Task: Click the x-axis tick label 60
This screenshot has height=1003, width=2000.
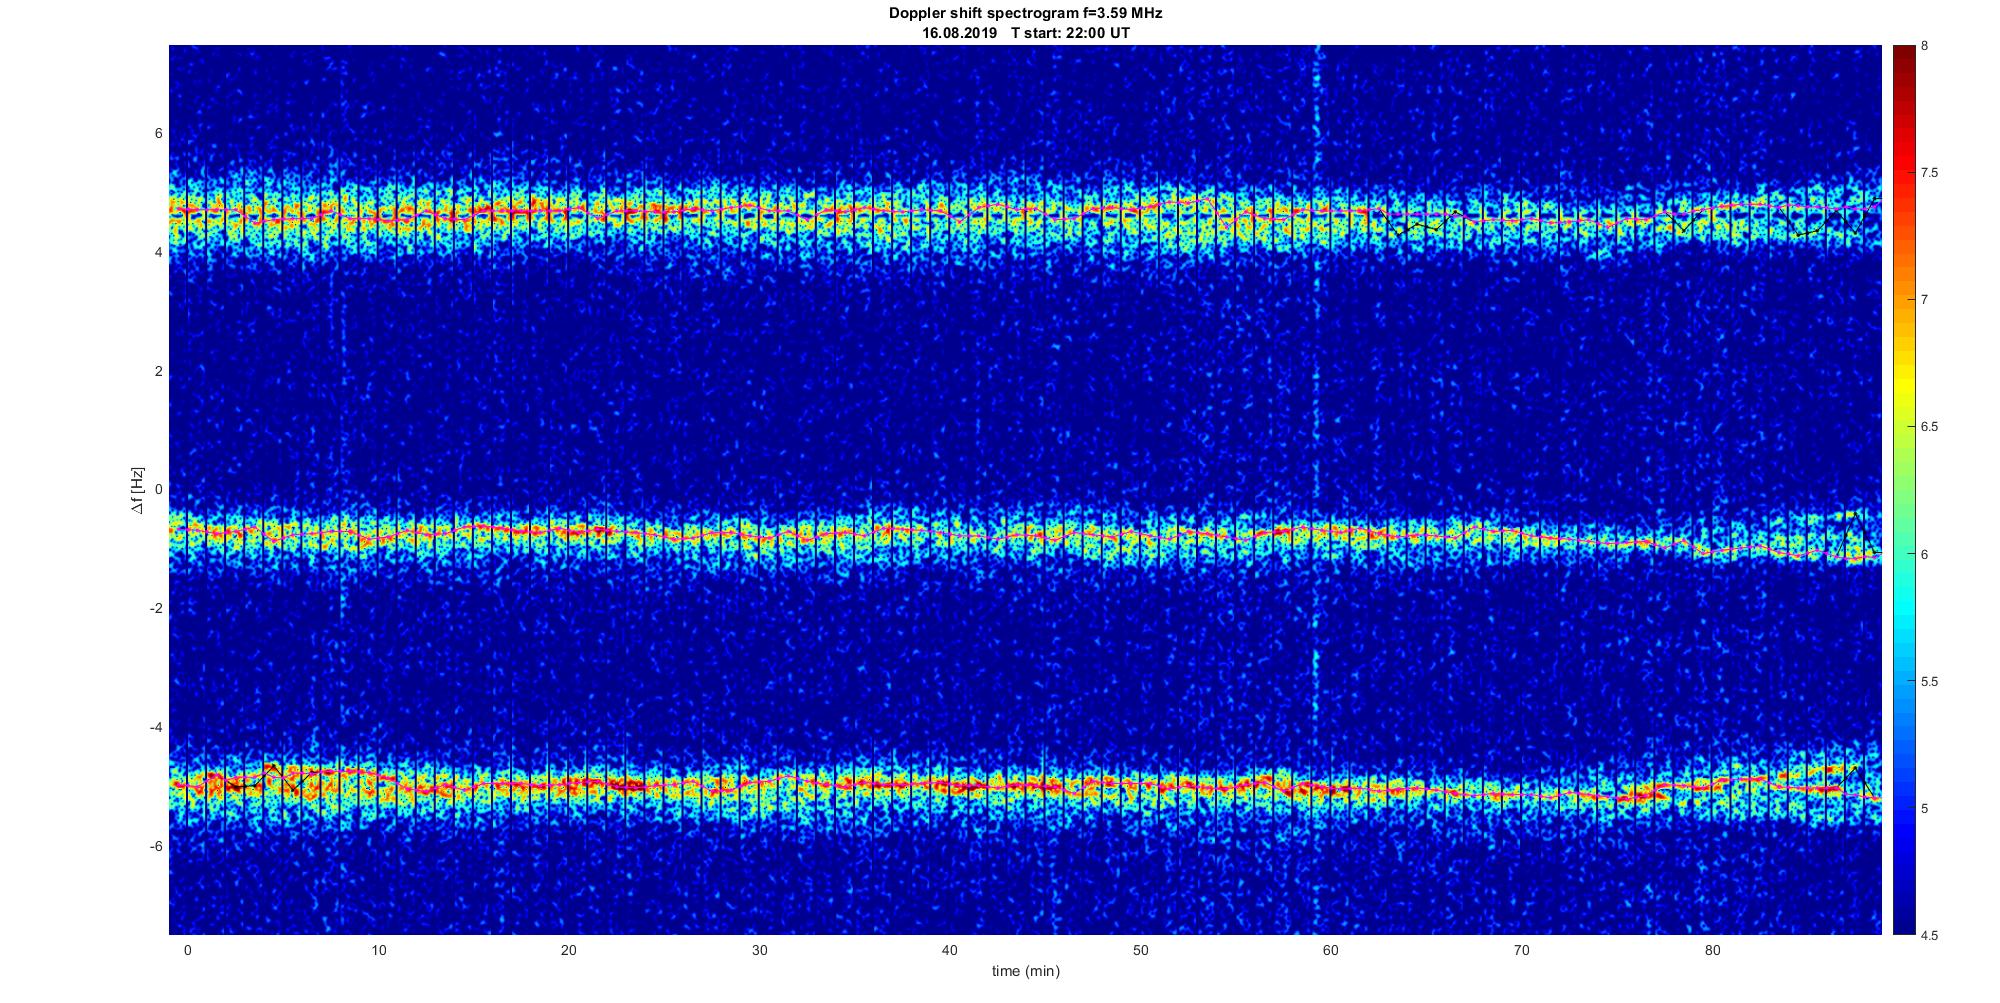Action: click(x=1331, y=950)
